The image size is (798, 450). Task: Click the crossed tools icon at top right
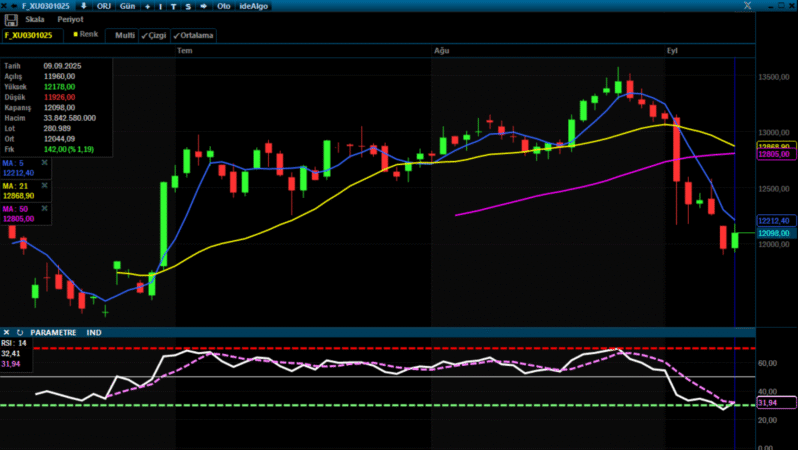pos(746,6)
